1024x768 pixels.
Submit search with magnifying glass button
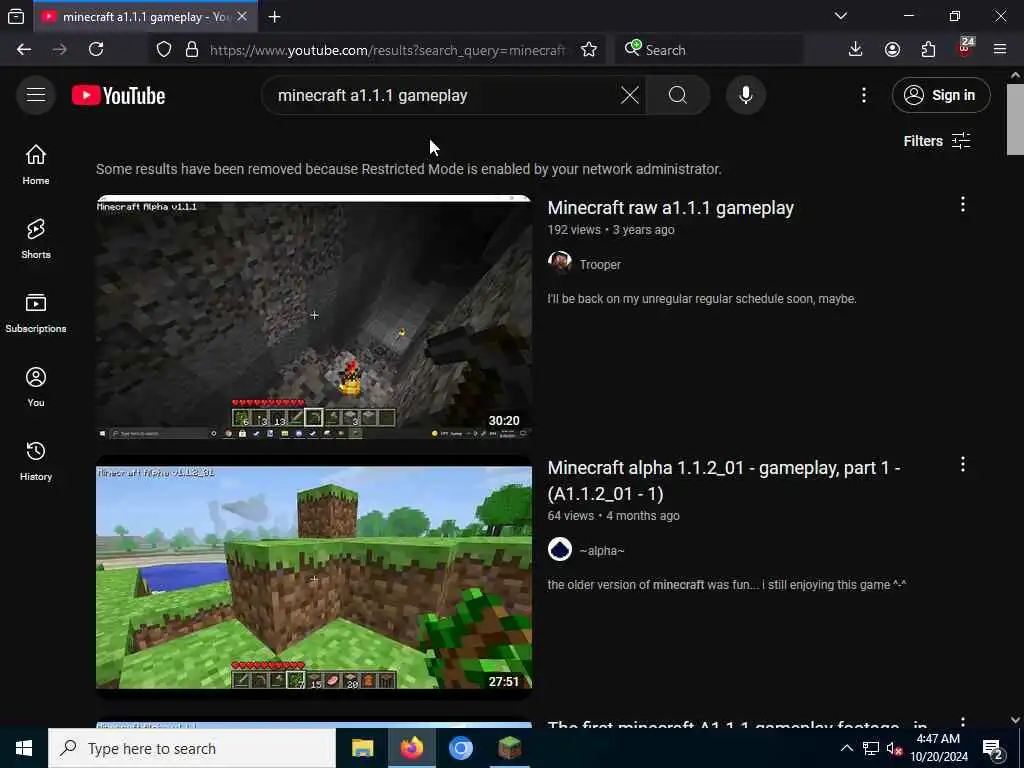678,95
